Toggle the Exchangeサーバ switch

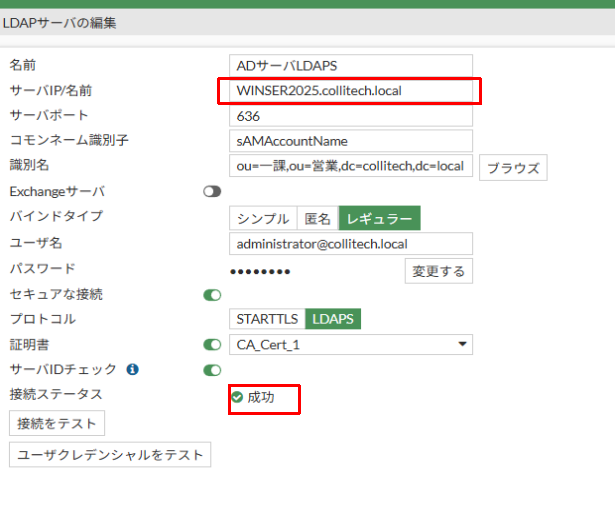pyautogui.click(x=212, y=191)
